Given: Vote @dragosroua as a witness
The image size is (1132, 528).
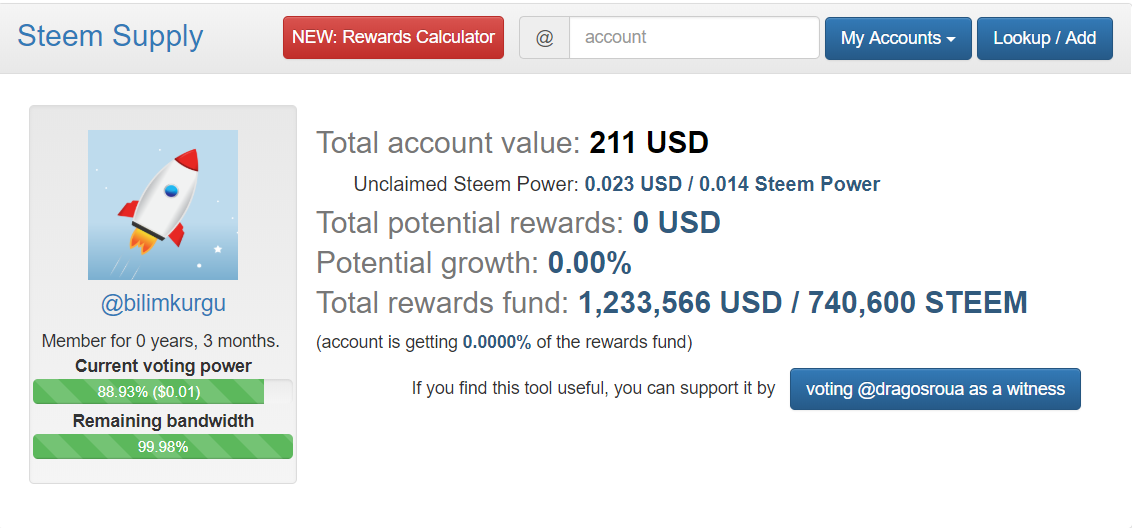Looking at the screenshot, I should (x=935, y=389).
